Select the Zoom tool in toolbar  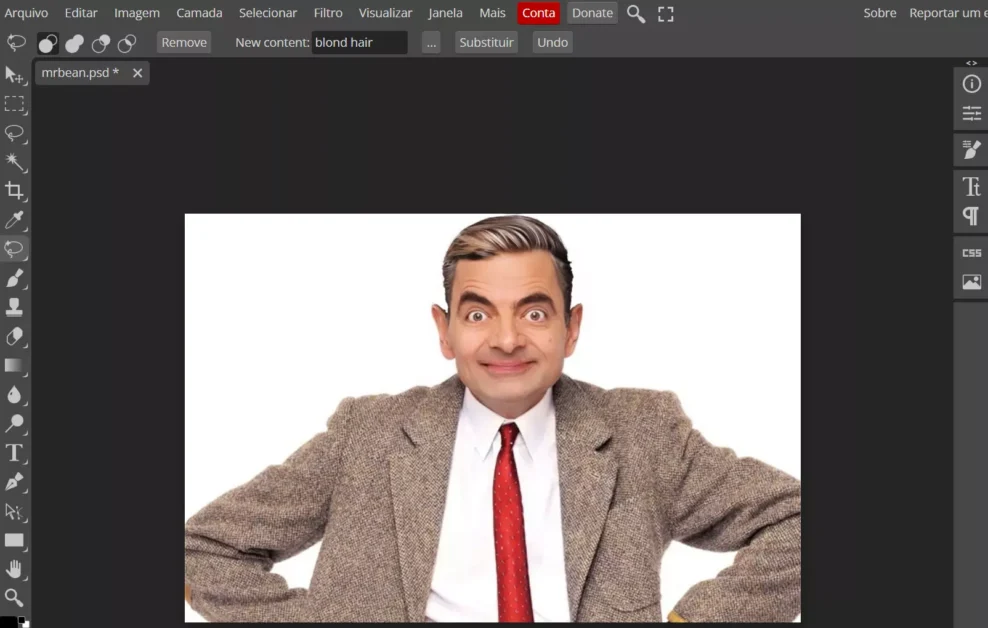click(x=14, y=597)
